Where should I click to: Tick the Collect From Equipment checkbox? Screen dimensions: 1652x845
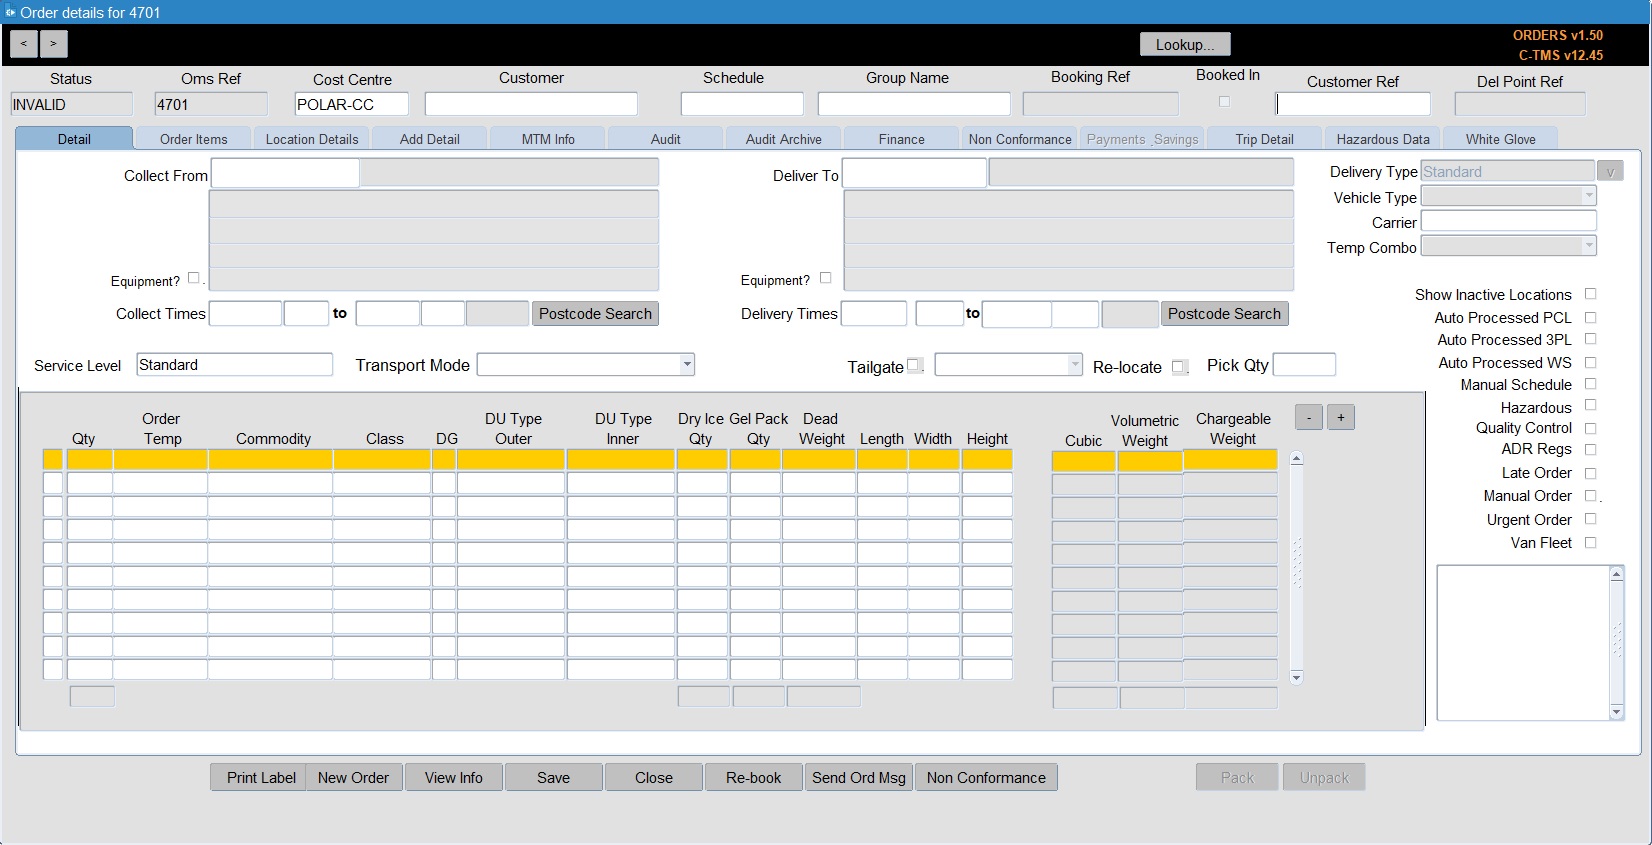194,278
